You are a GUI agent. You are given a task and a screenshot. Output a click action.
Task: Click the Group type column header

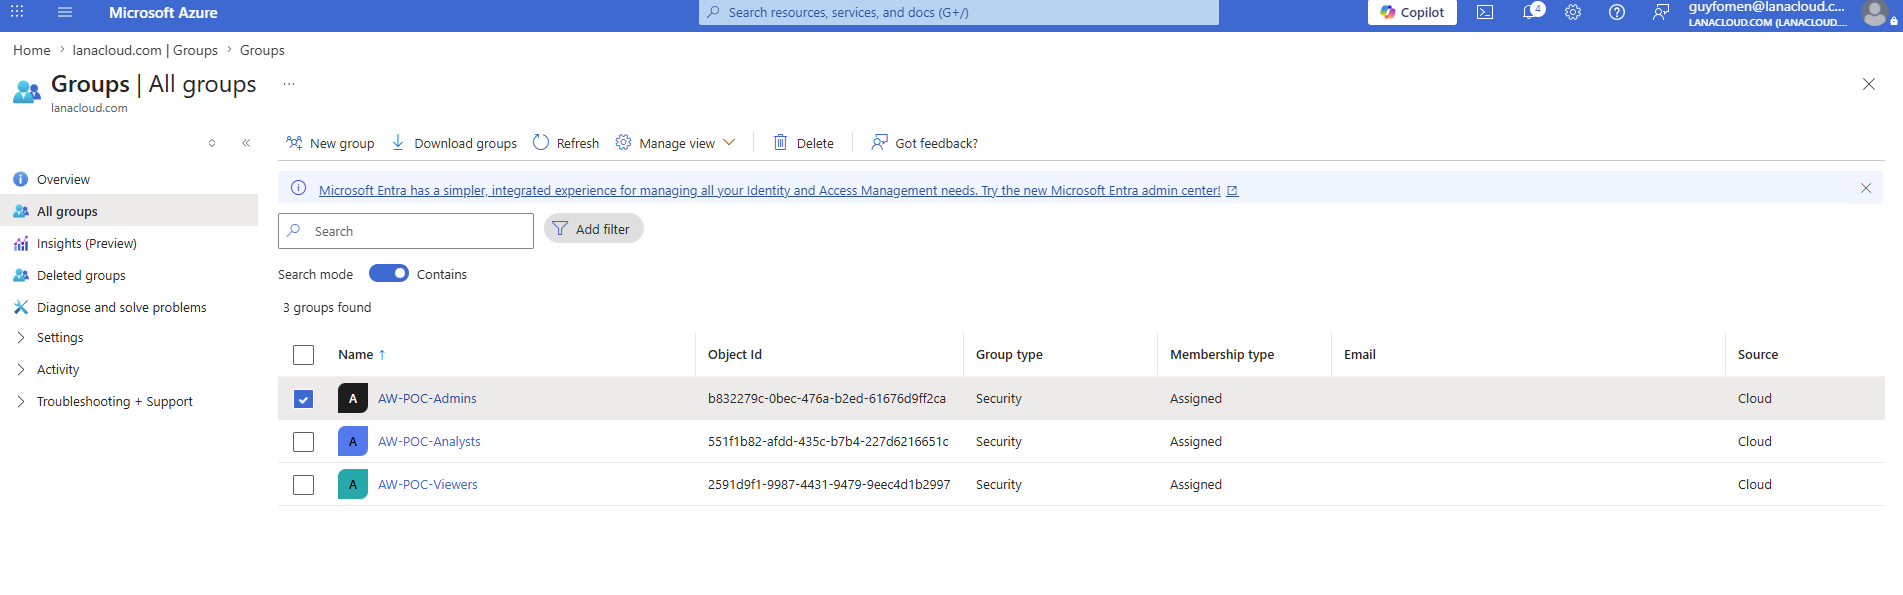(1009, 354)
